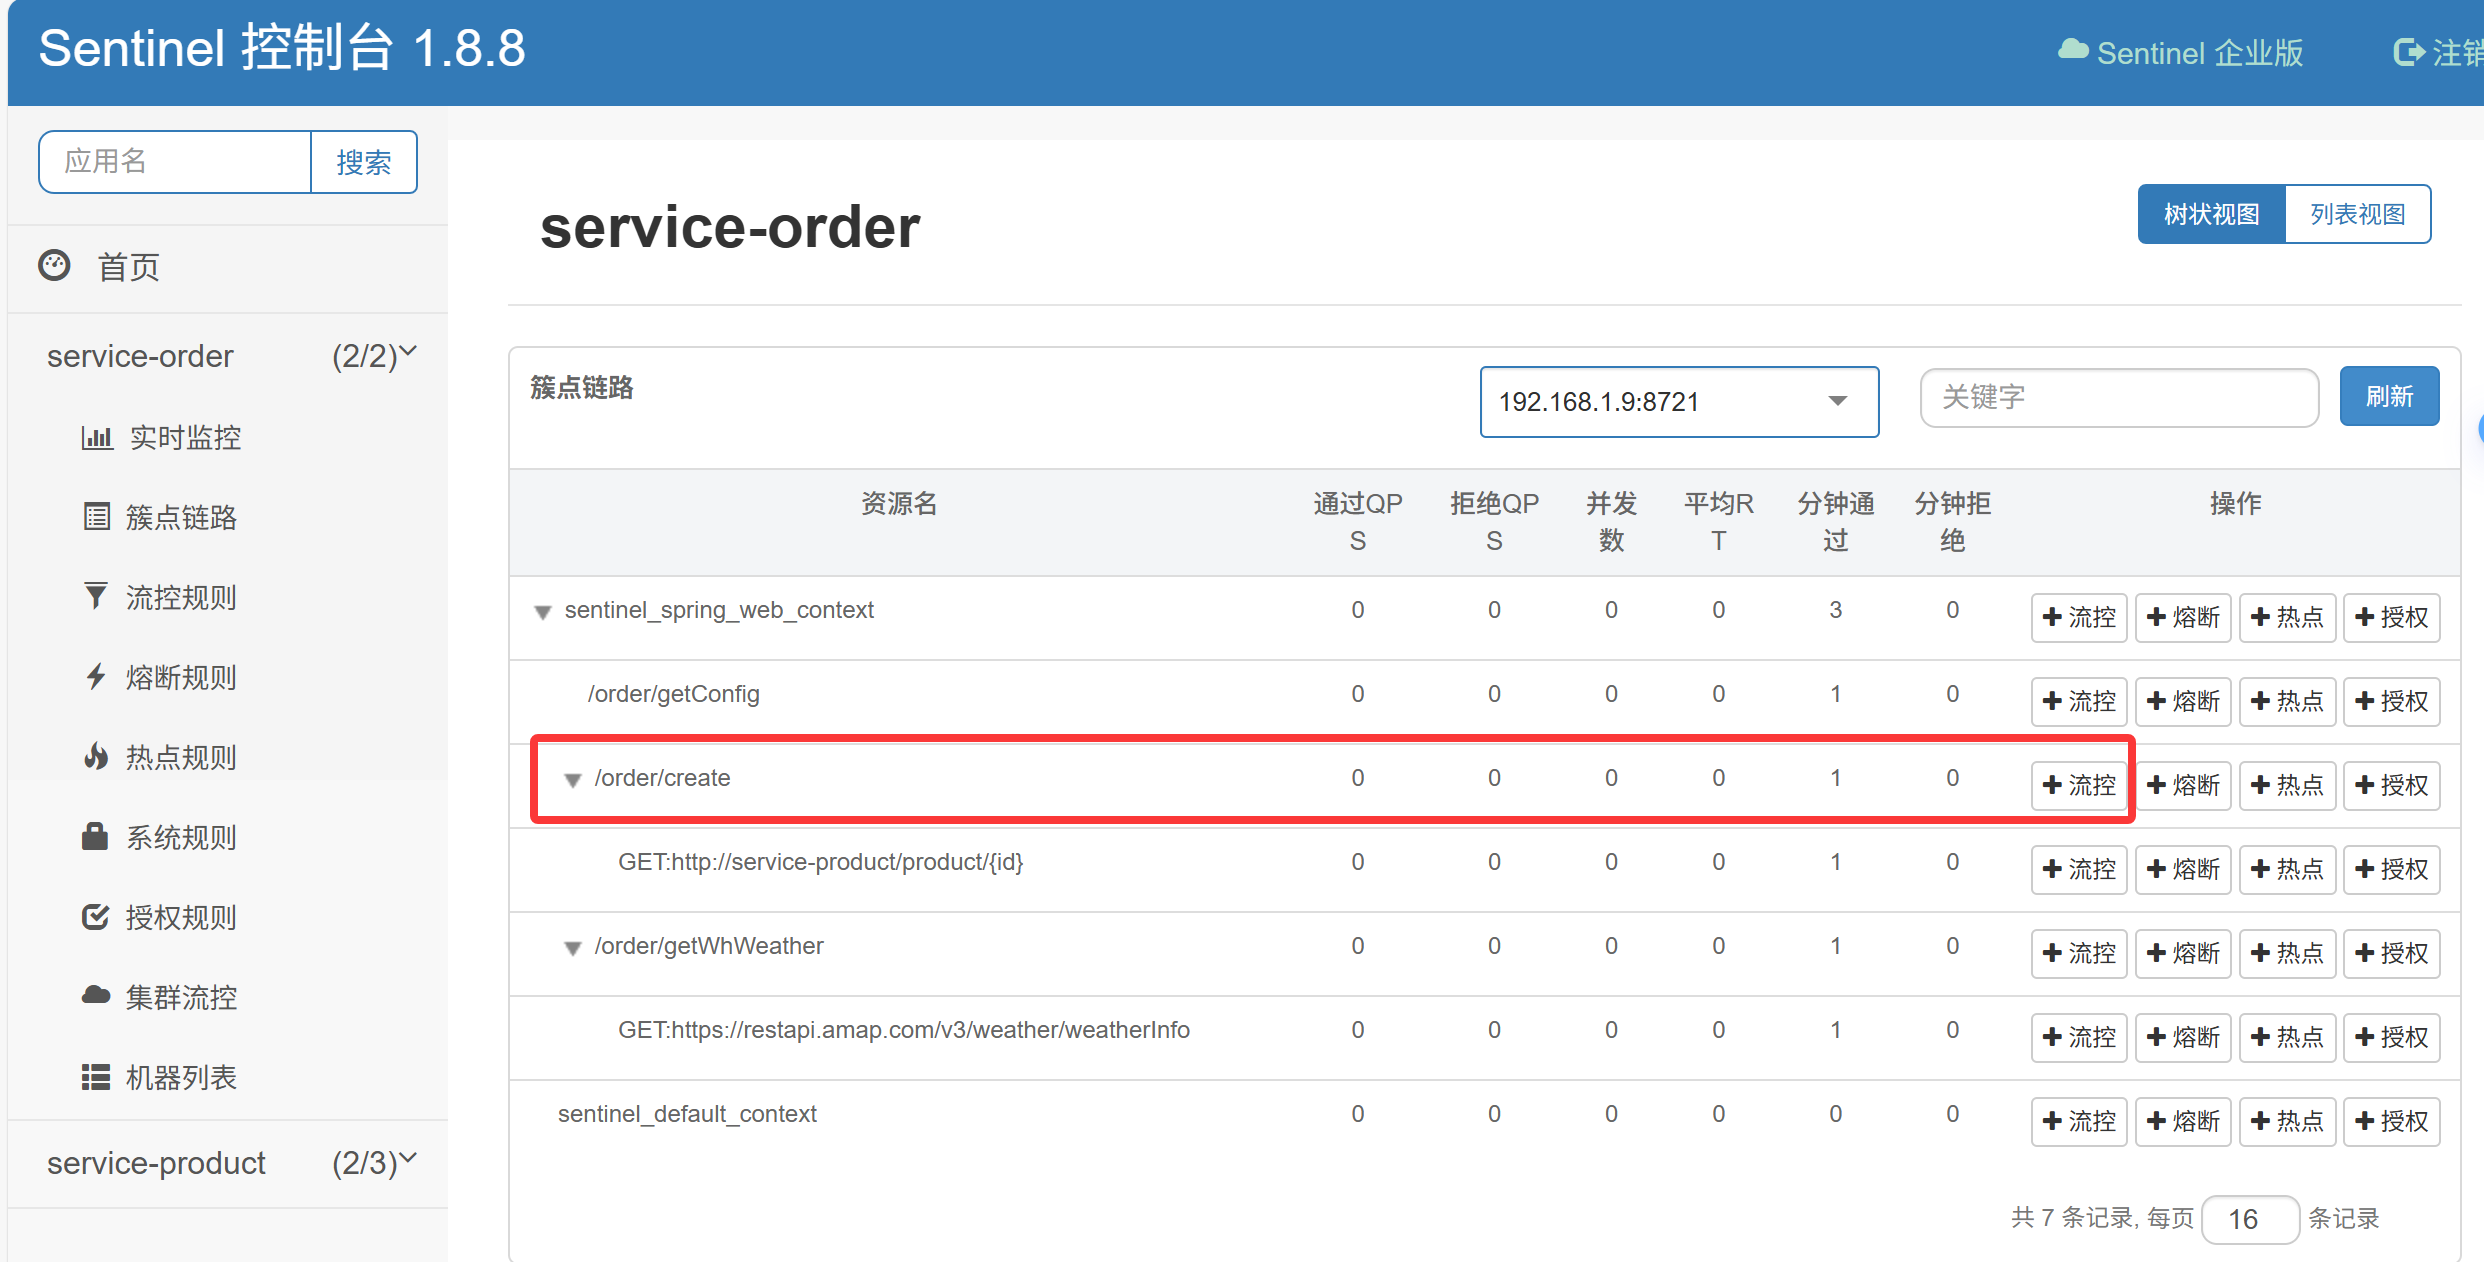The width and height of the screenshot is (2484, 1262).
Task: Open the 机器列表 menu item
Action: (x=181, y=1077)
